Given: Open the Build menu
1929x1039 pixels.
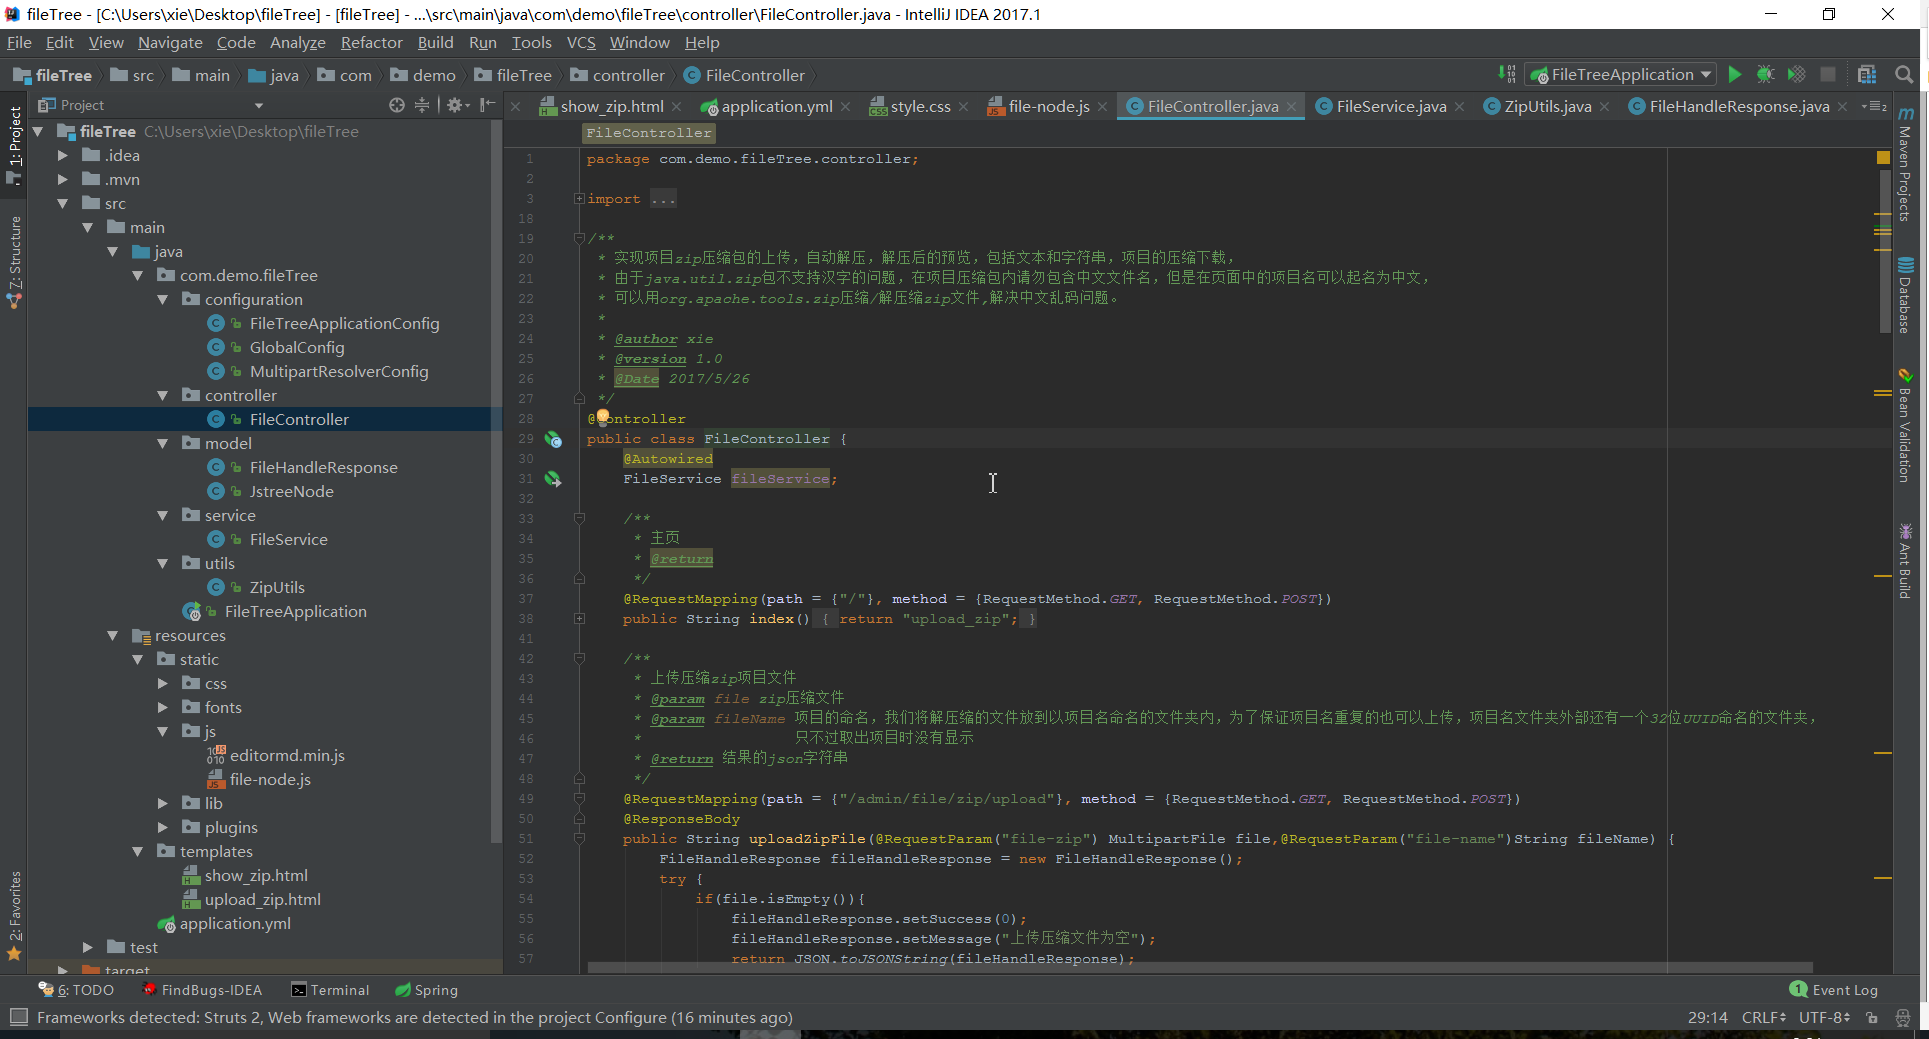Looking at the screenshot, I should 435,42.
